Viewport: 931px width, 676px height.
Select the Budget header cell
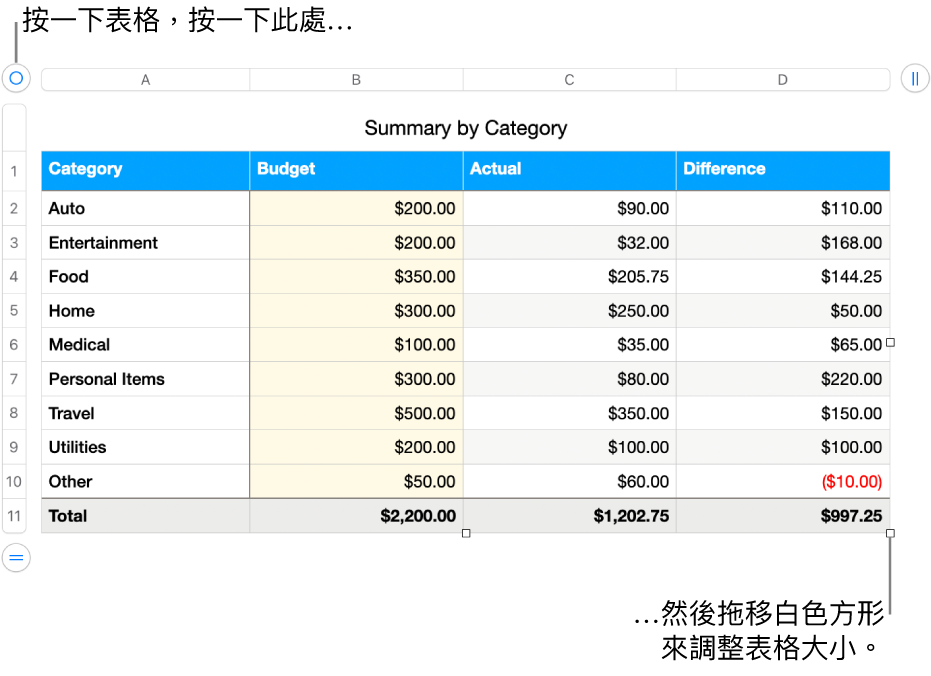(356, 170)
